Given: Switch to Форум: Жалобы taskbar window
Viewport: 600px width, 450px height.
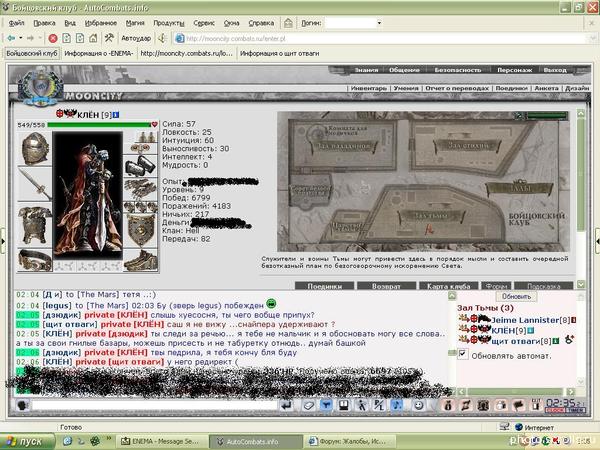Looking at the screenshot, I should coord(348,441).
